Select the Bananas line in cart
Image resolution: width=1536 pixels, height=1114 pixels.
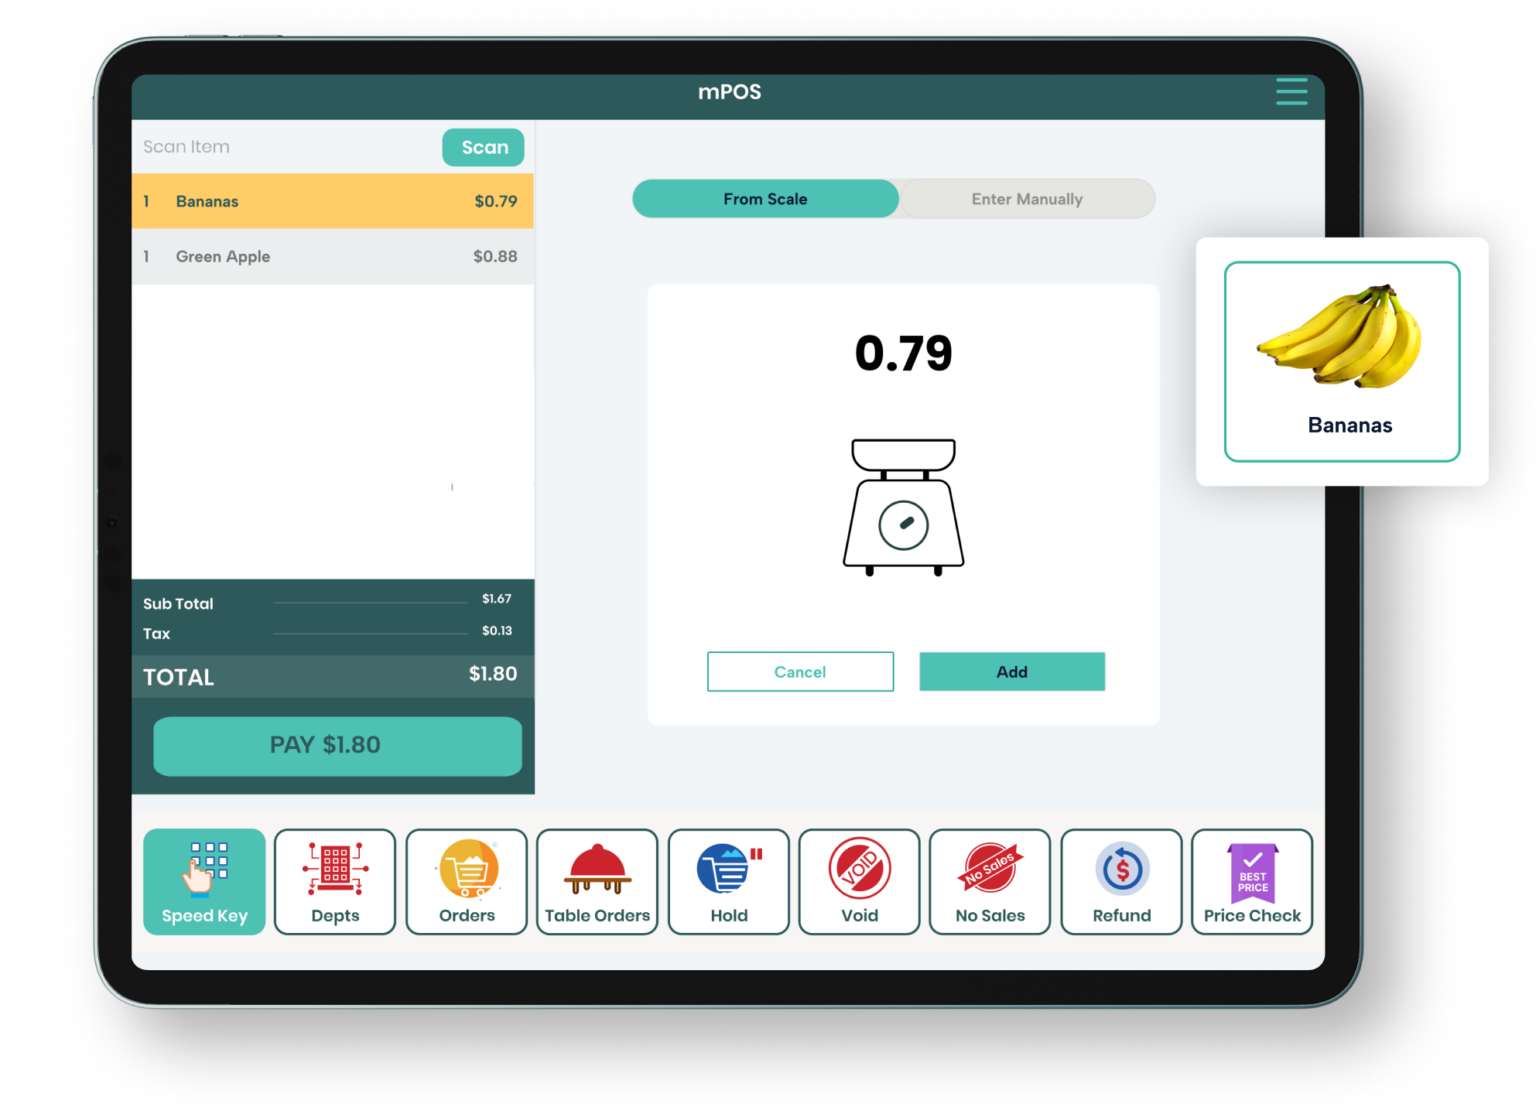332,201
